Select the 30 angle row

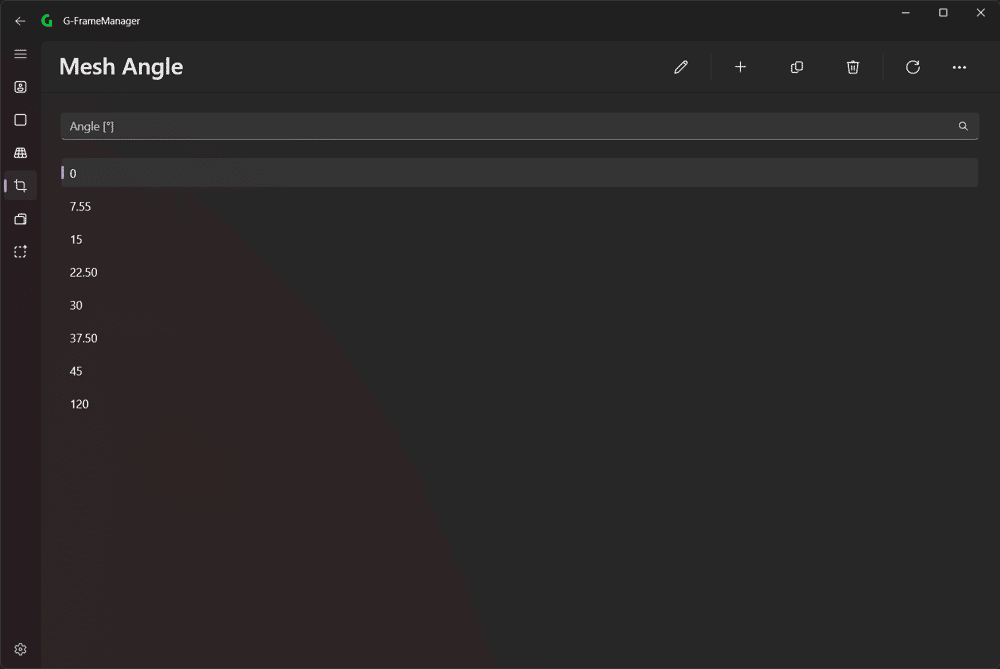519,305
